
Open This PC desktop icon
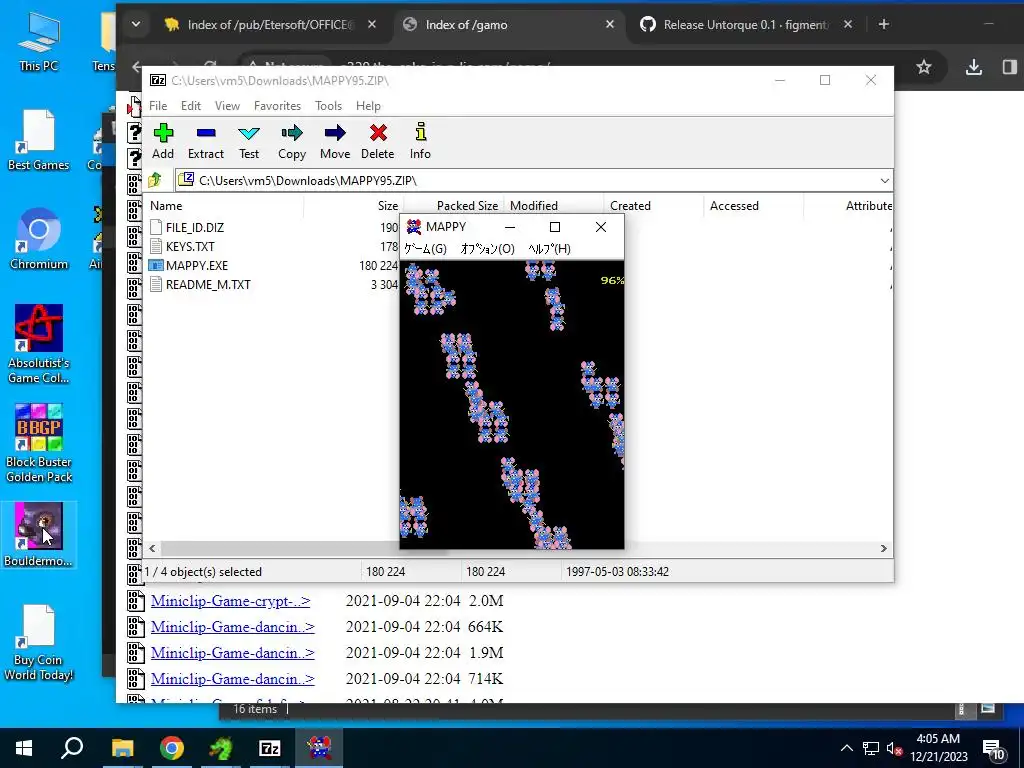(x=39, y=40)
